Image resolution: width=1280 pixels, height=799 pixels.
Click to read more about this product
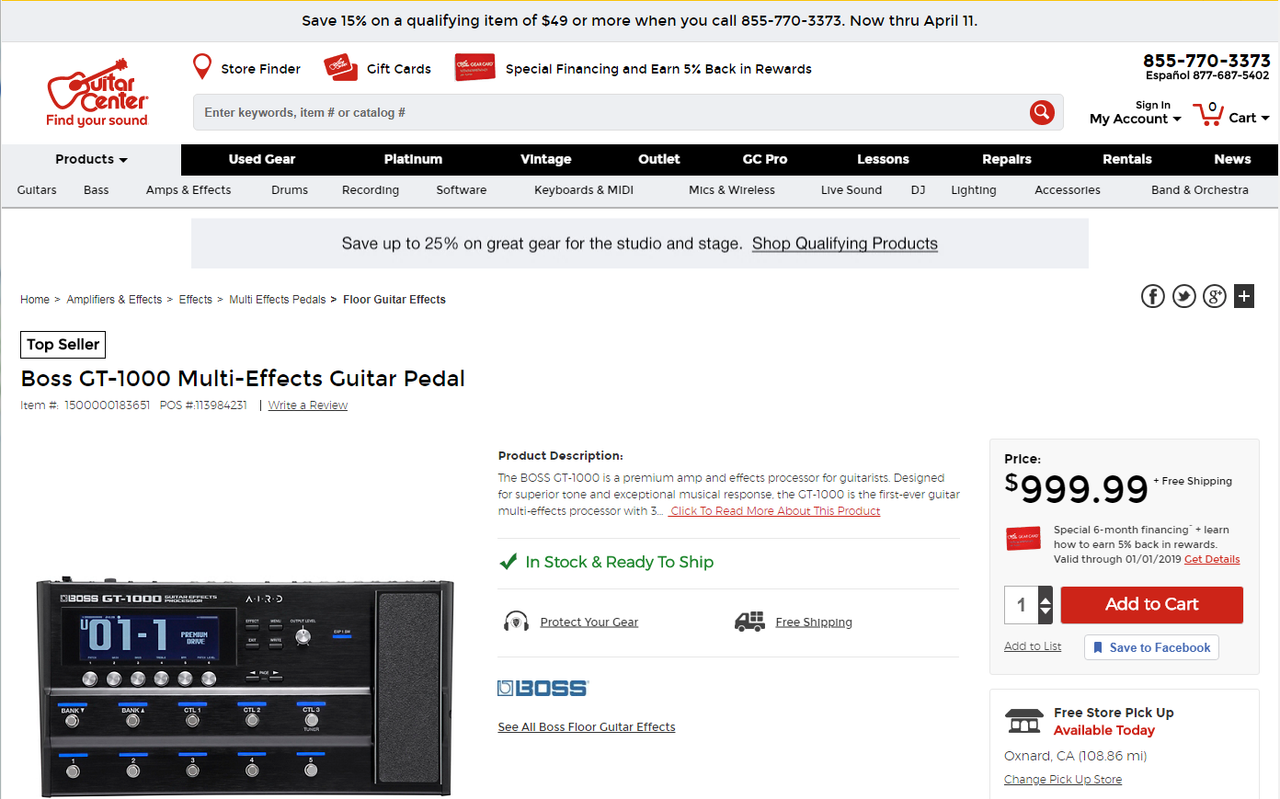[x=775, y=511]
